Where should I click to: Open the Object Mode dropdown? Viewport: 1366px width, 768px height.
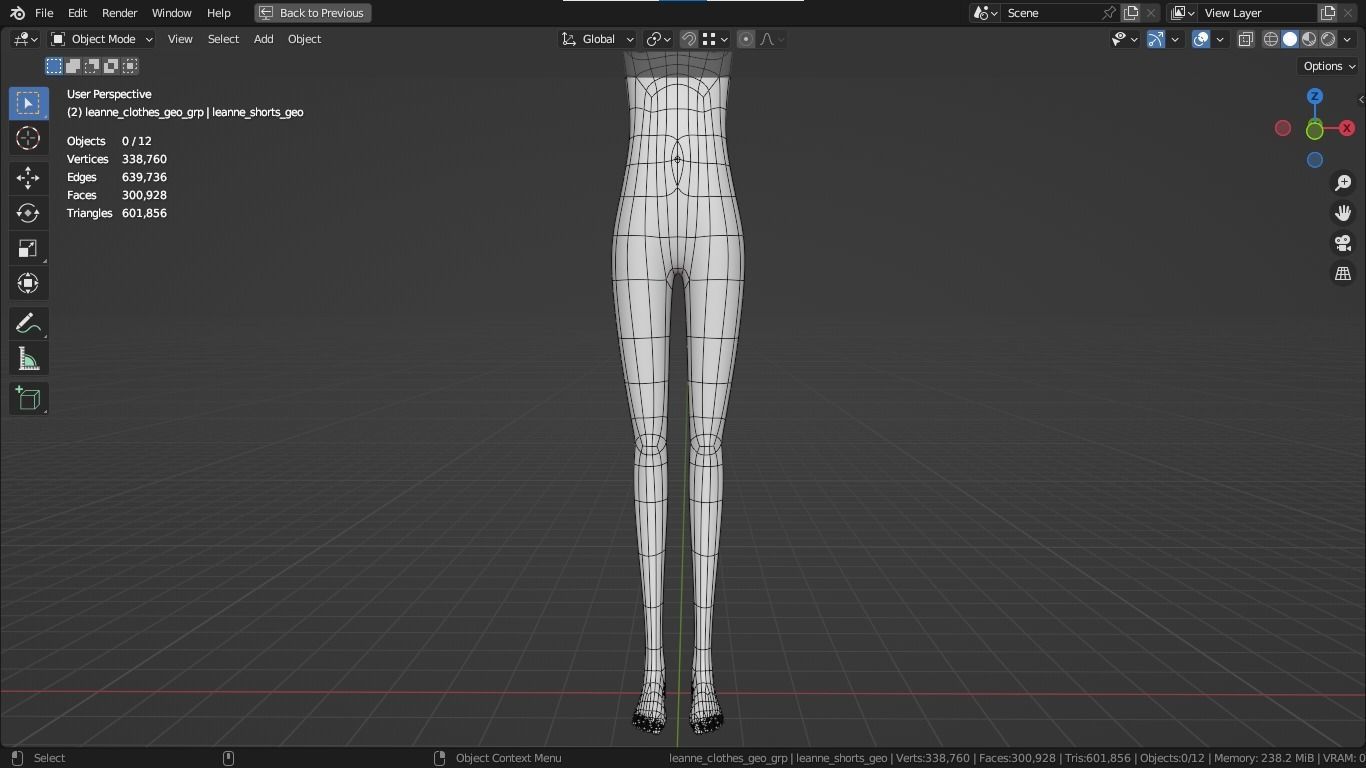(x=101, y=39)
